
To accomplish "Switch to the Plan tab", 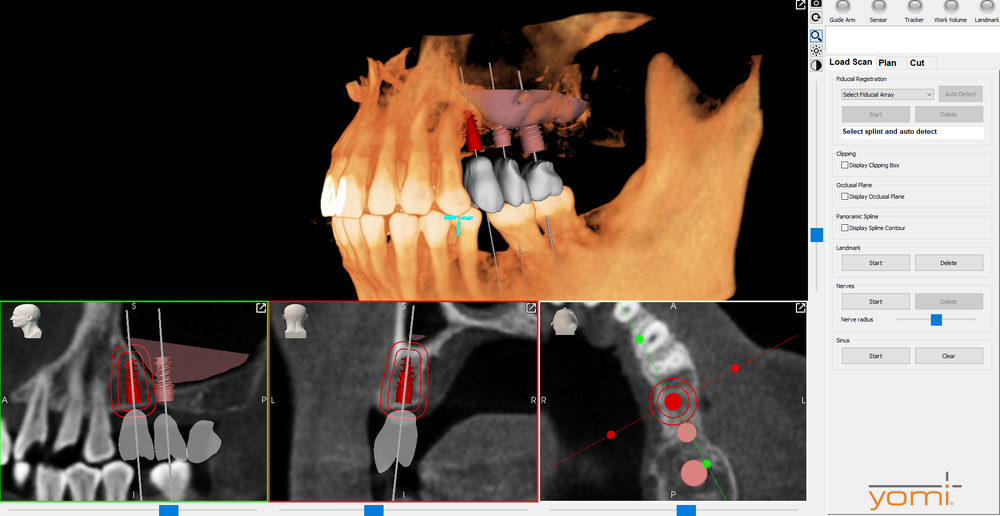I will click(887, 63).
